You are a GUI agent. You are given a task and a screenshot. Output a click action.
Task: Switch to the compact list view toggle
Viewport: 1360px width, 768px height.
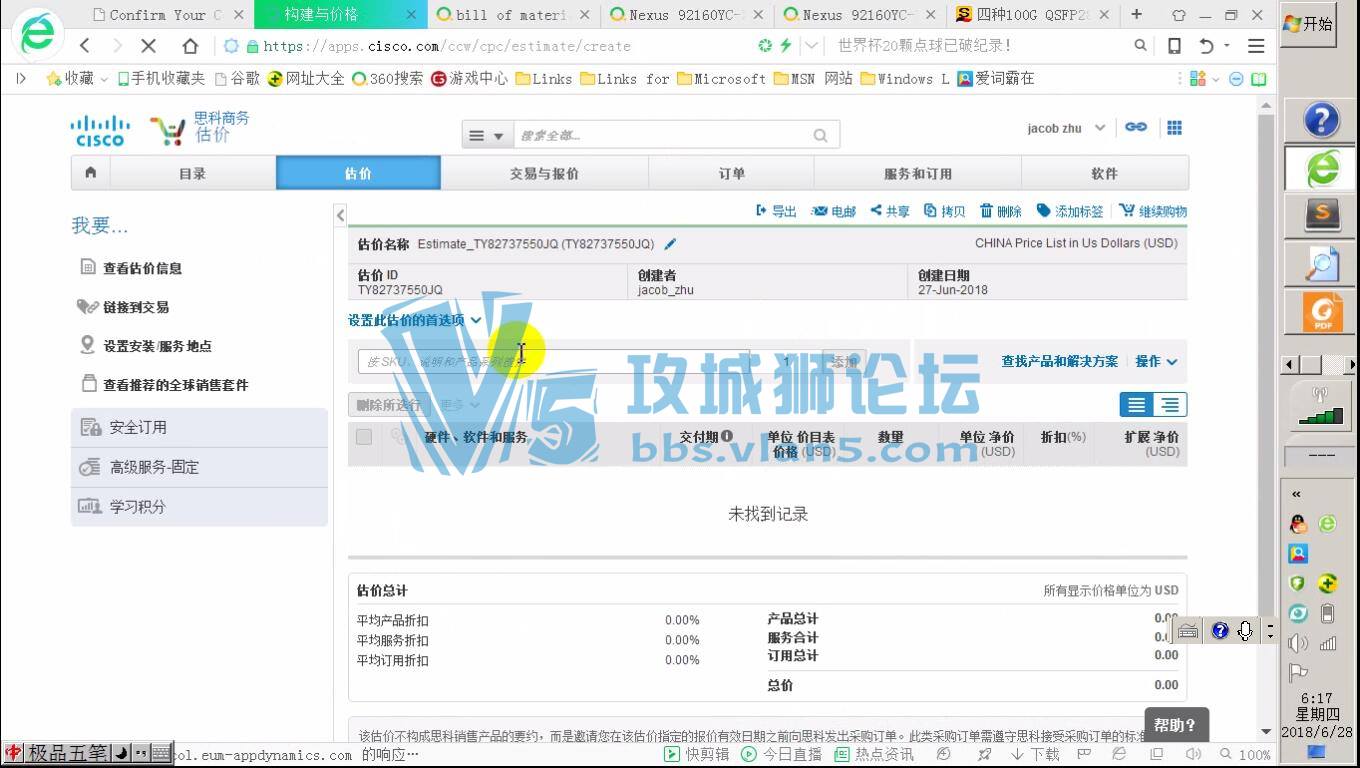pos(1136,404)
